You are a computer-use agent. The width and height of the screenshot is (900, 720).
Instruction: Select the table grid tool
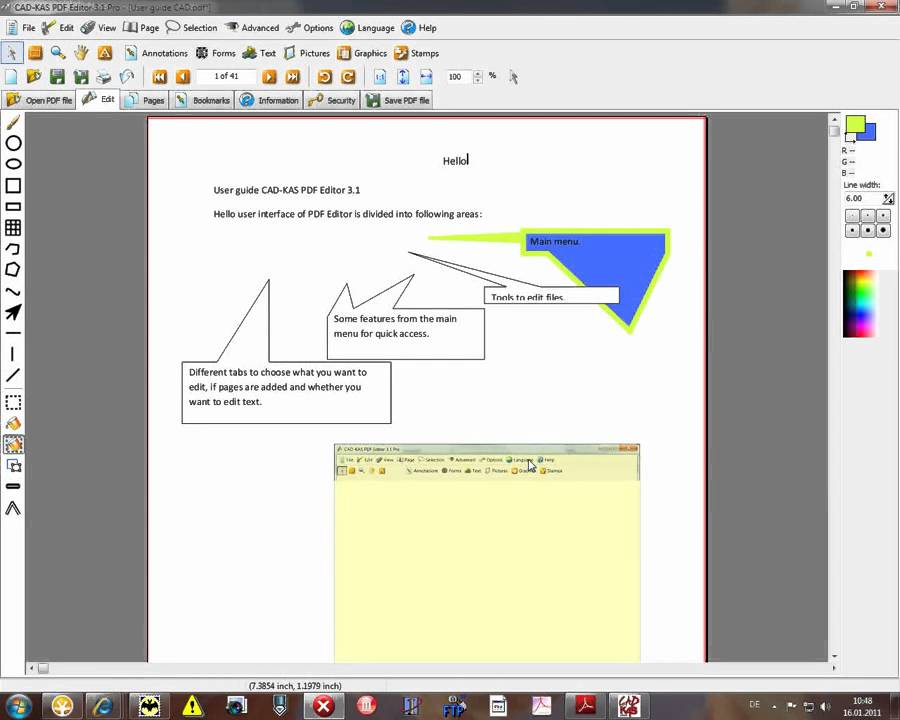(13, 227)
